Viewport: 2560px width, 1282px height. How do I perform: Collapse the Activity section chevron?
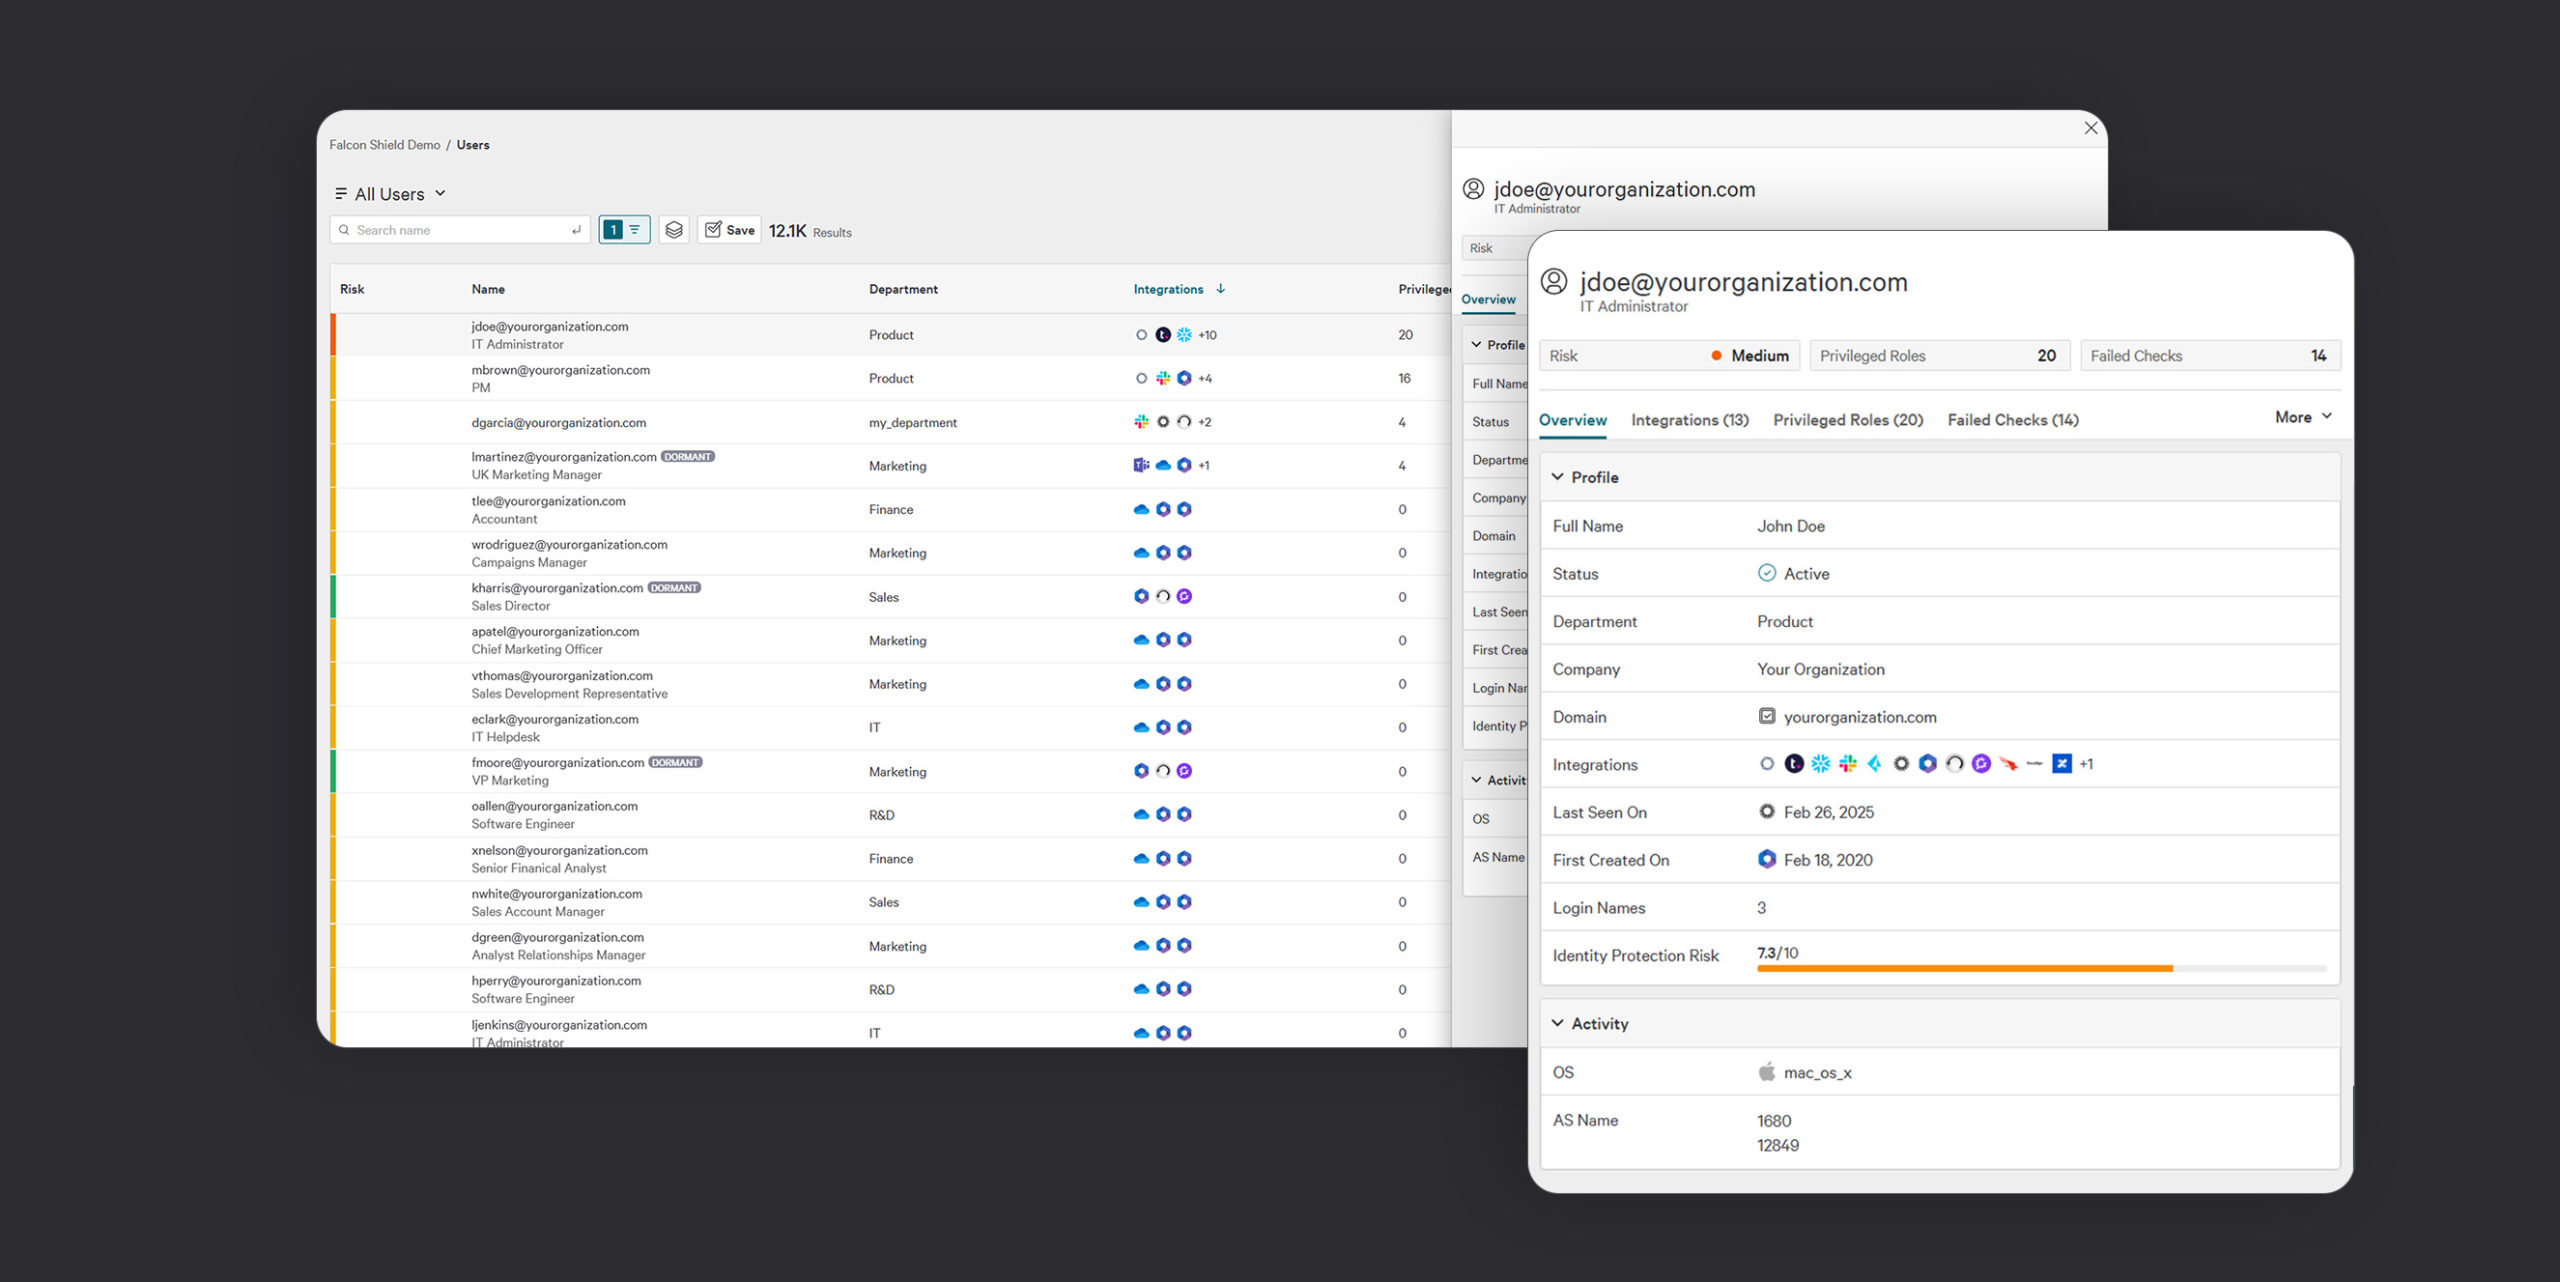1557,1023
